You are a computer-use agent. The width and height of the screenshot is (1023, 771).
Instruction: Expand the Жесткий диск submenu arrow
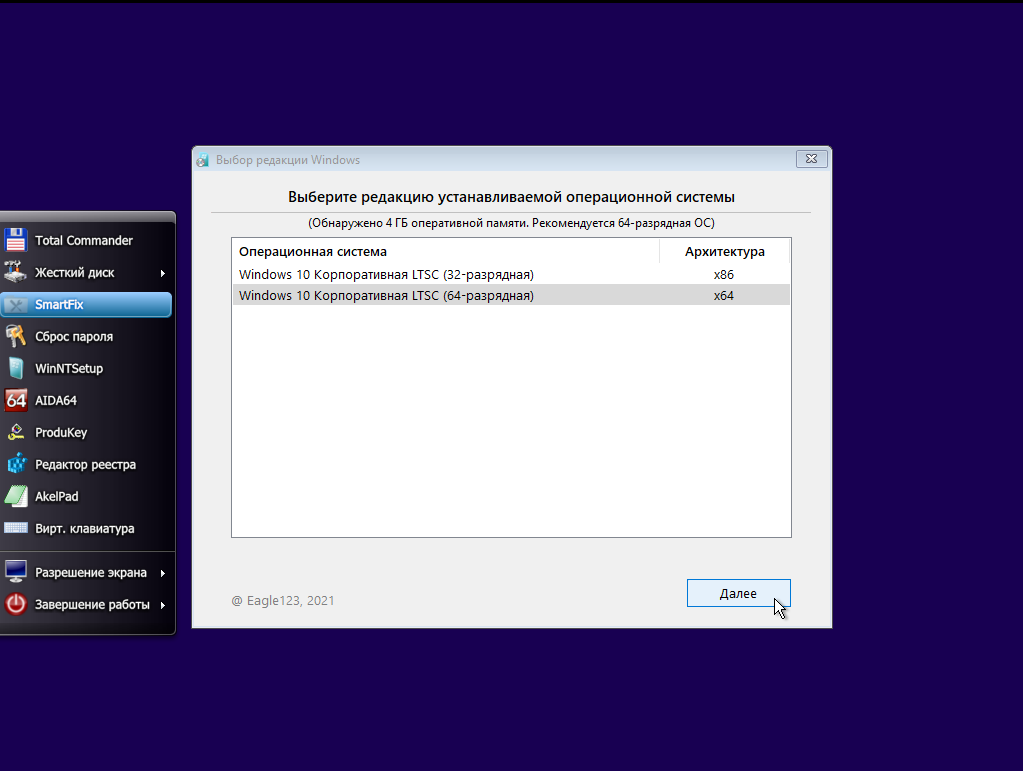coord(162,273)
